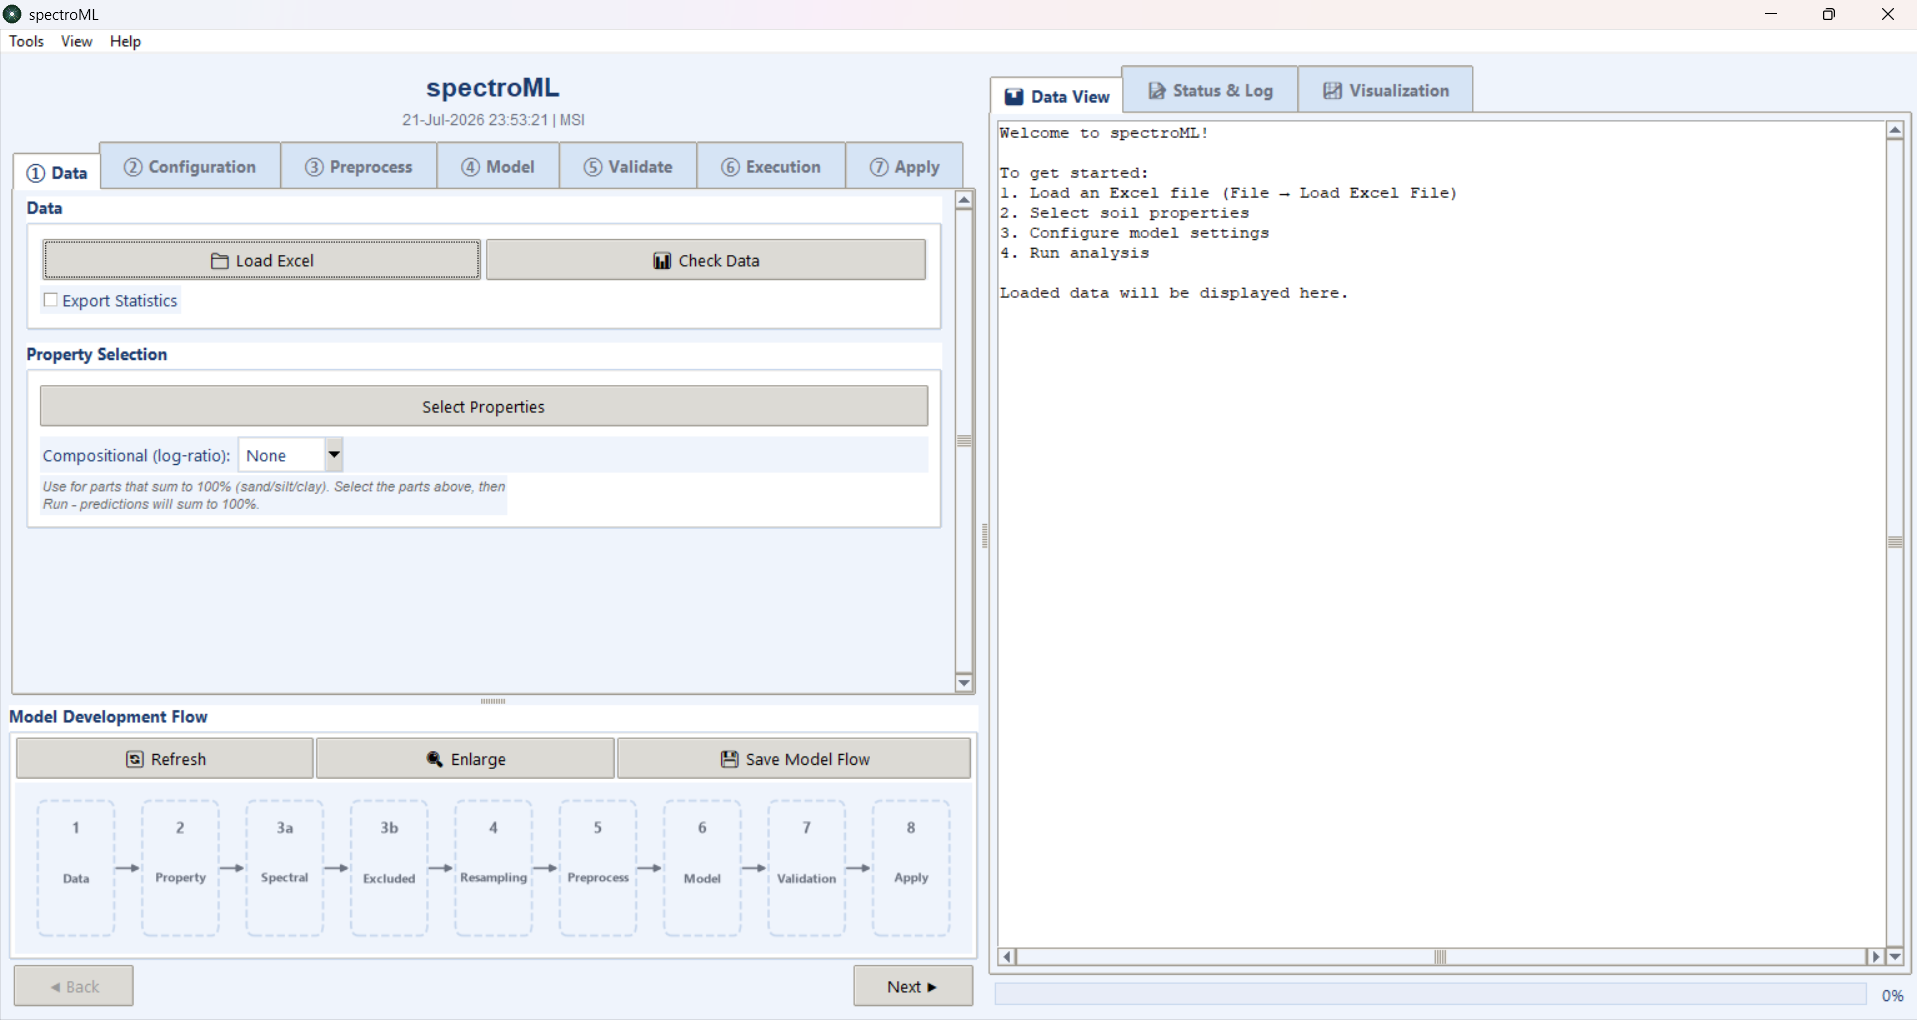Screen dimensions: 1917x1020
Task: Click flow step 5 Preprocess box
Action: pos(598,868)
